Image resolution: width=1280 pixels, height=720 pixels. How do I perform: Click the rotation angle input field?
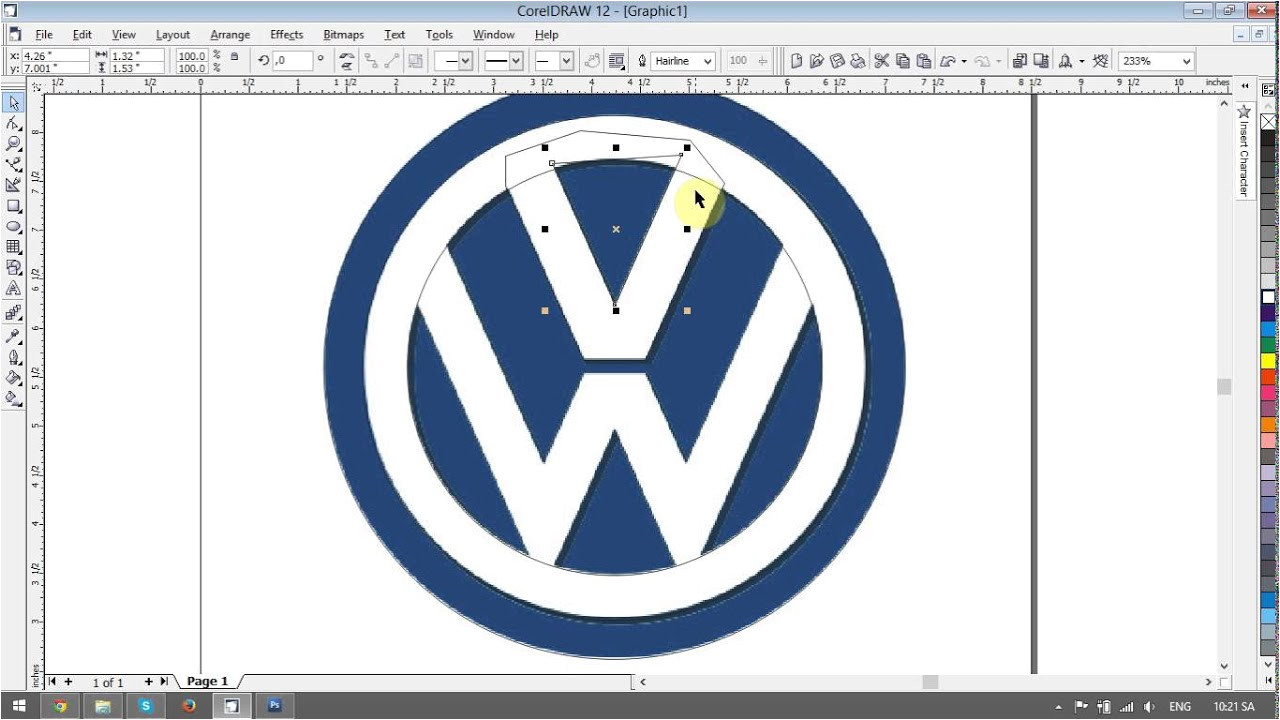(x=291, y=61)
